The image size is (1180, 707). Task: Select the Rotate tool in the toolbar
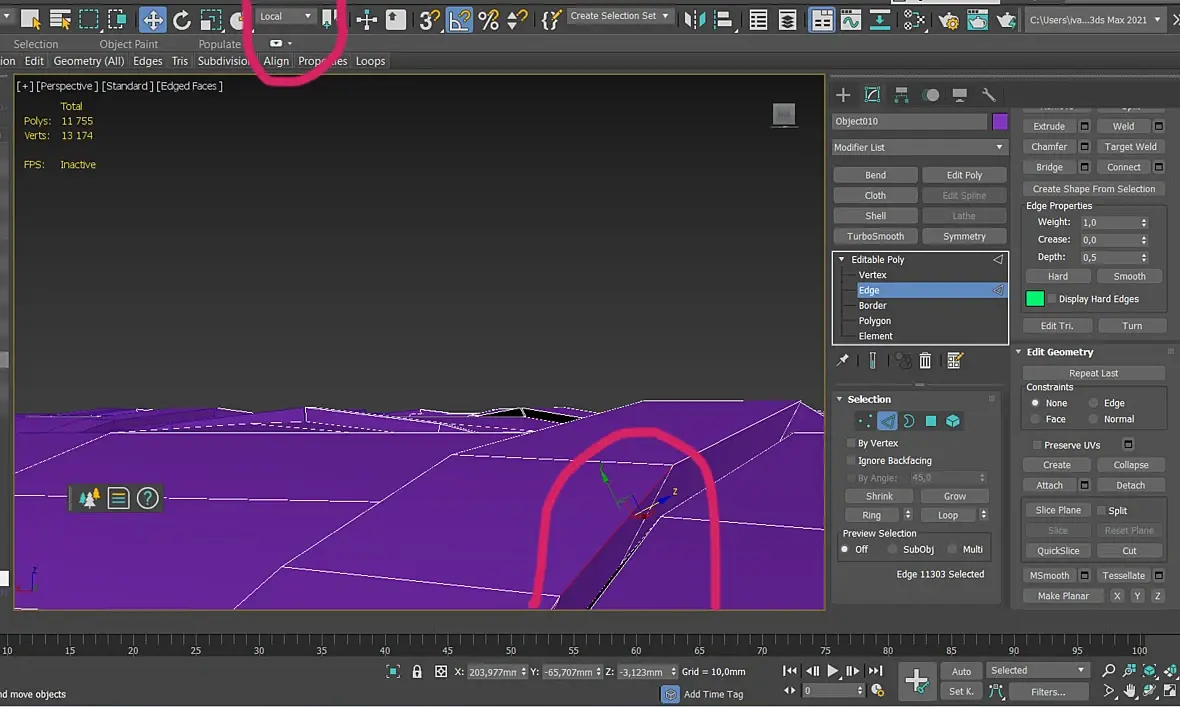point(181,19)
